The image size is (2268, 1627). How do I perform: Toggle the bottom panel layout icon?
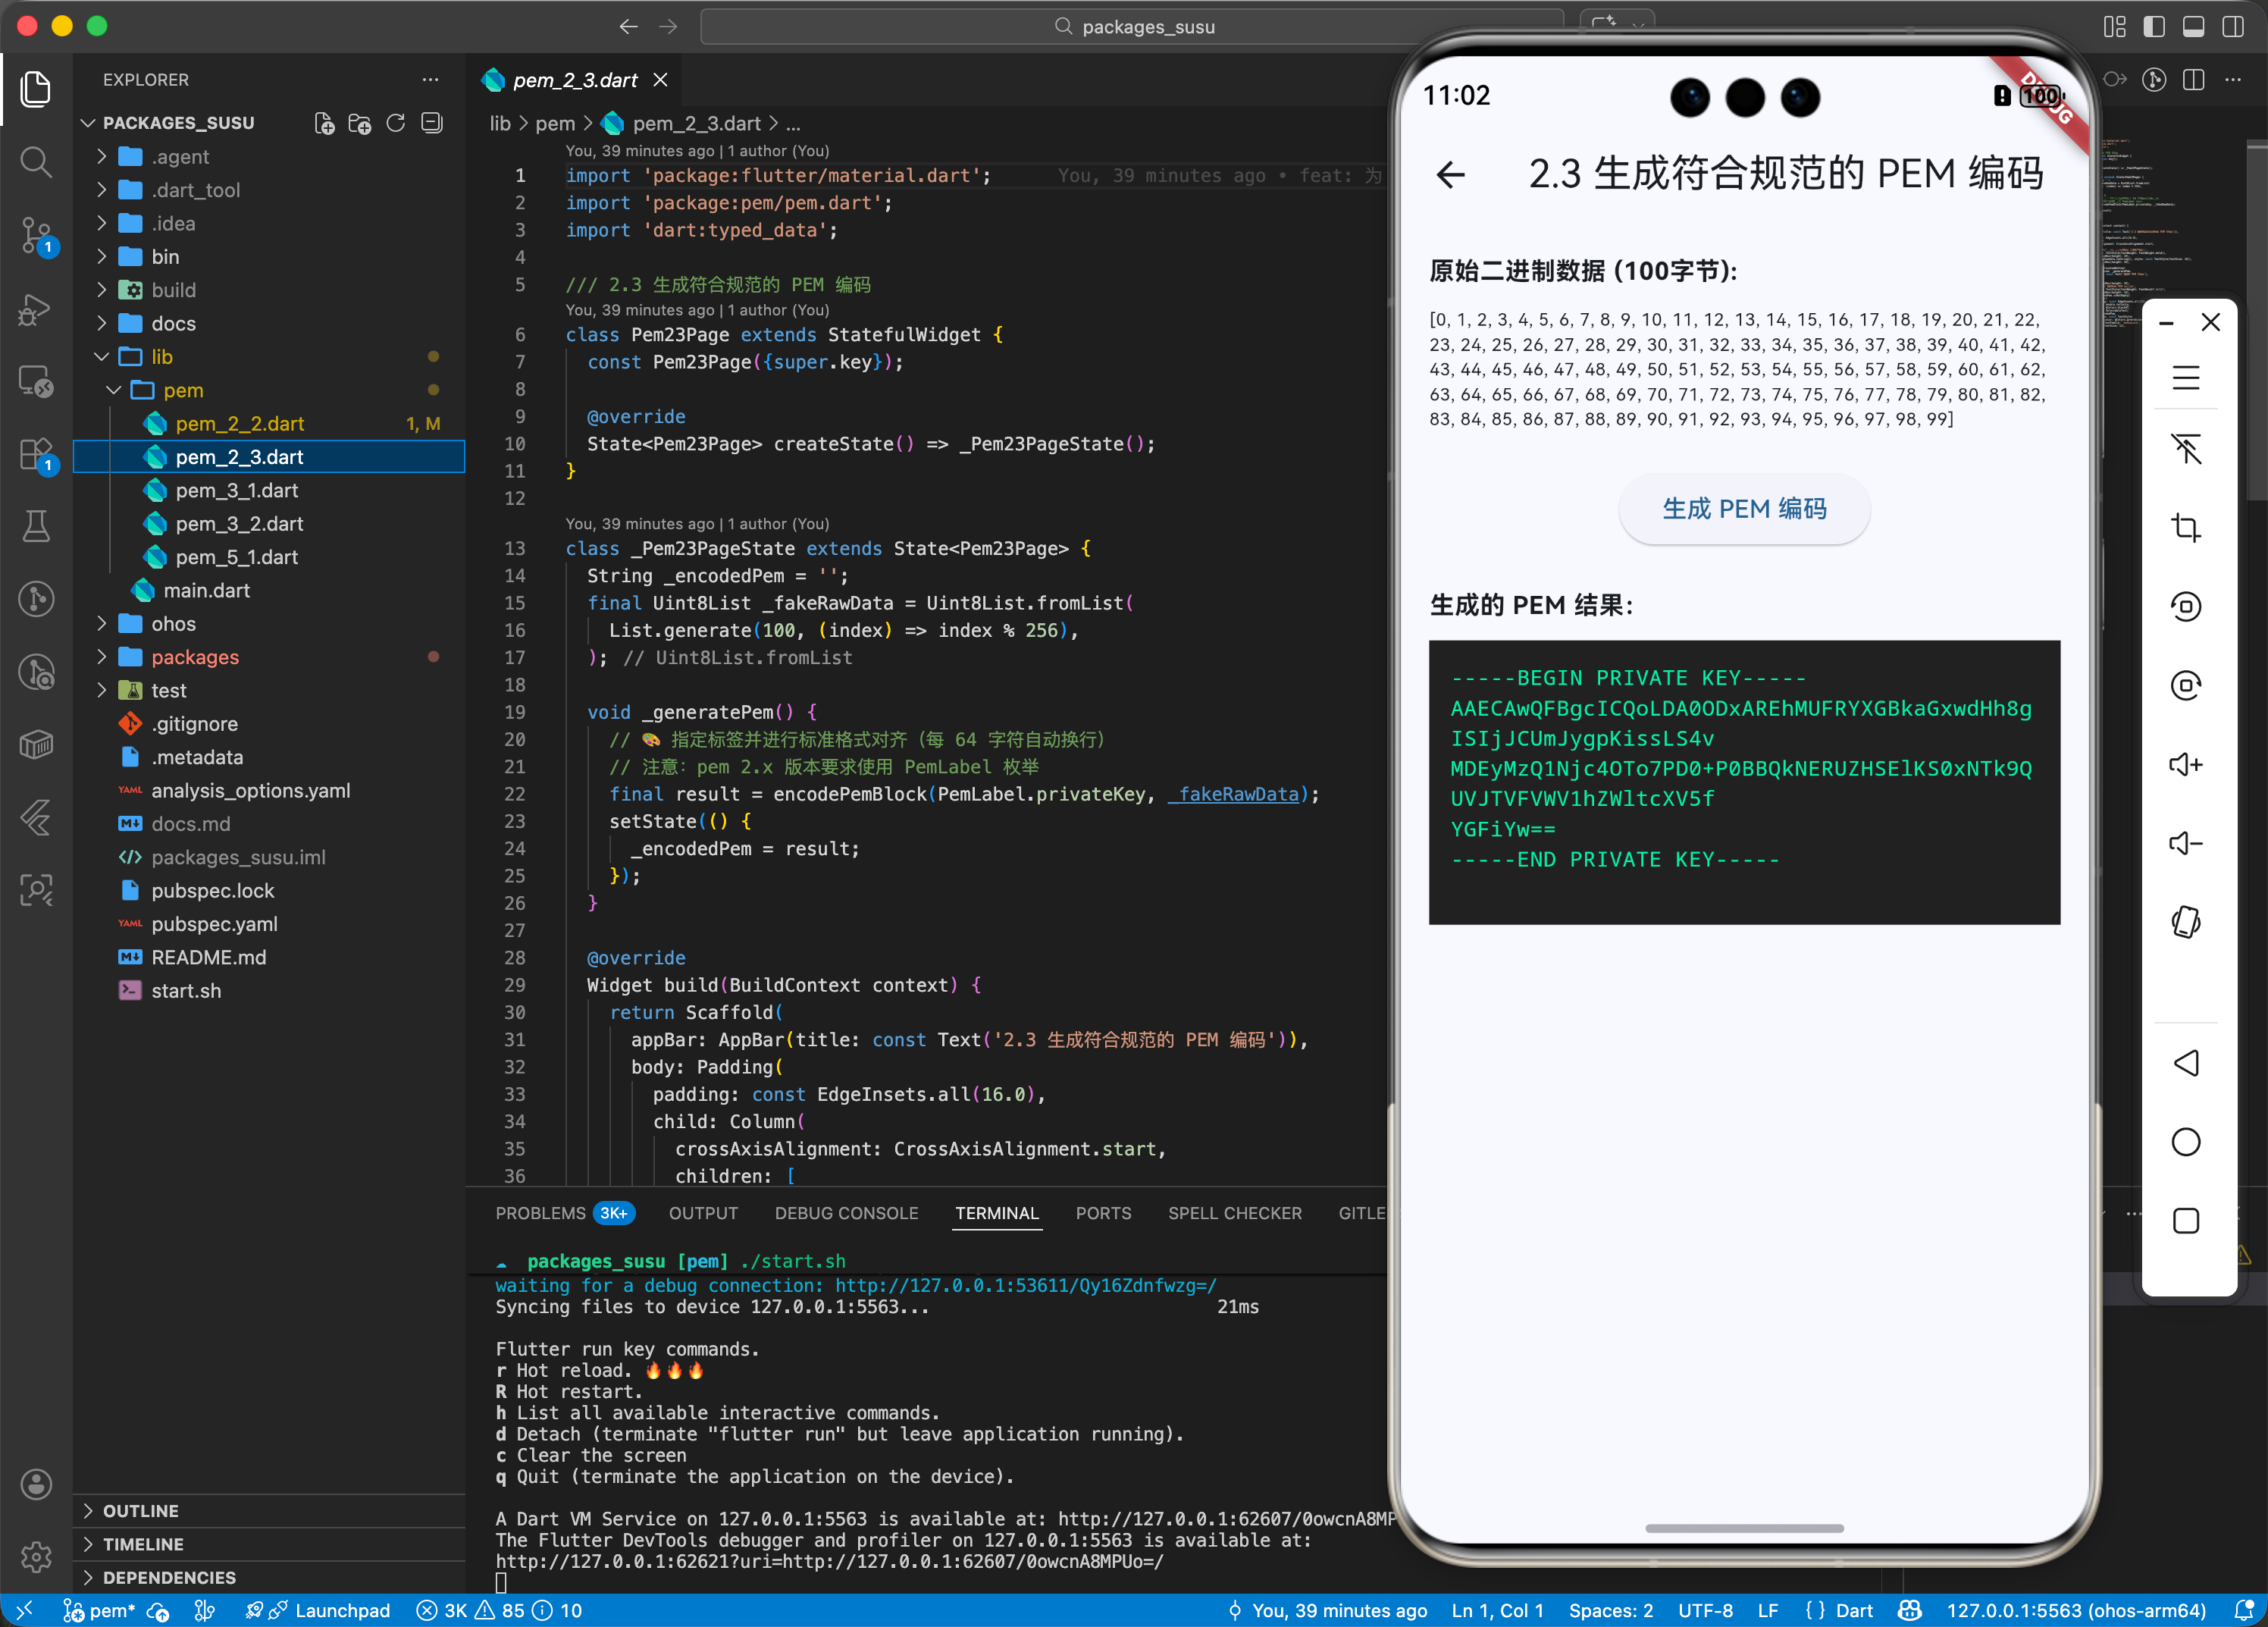pos(2193,27)
